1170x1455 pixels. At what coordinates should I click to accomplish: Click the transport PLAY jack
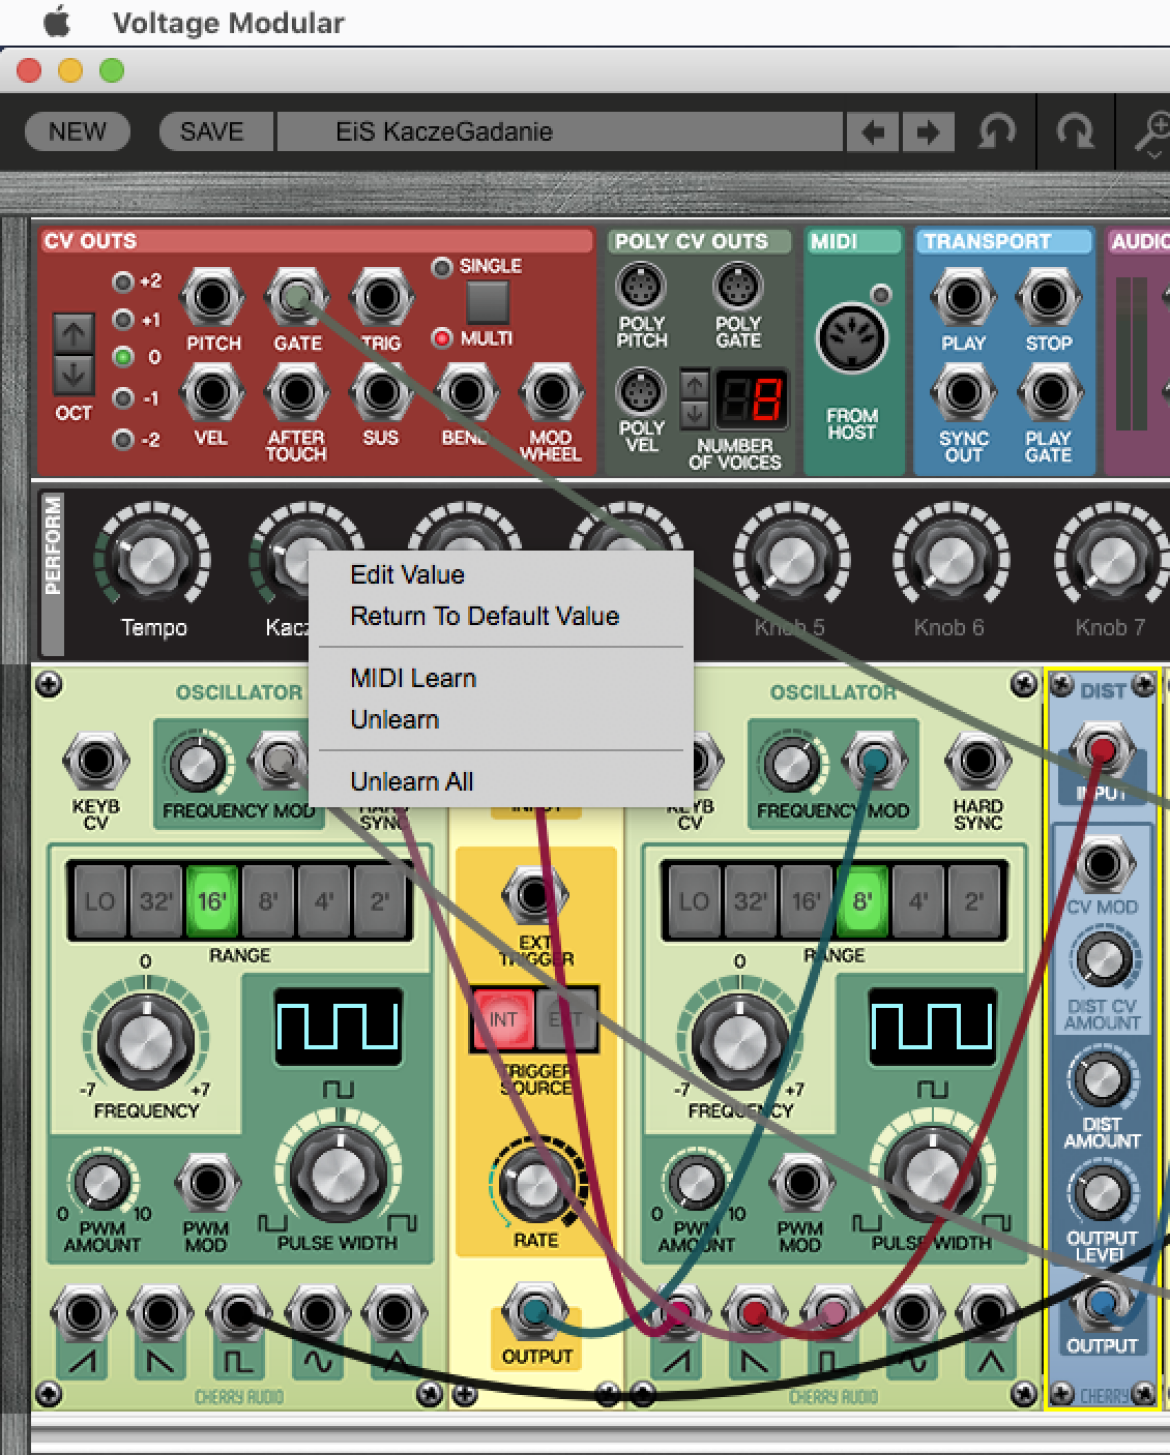tap(964, 297)
